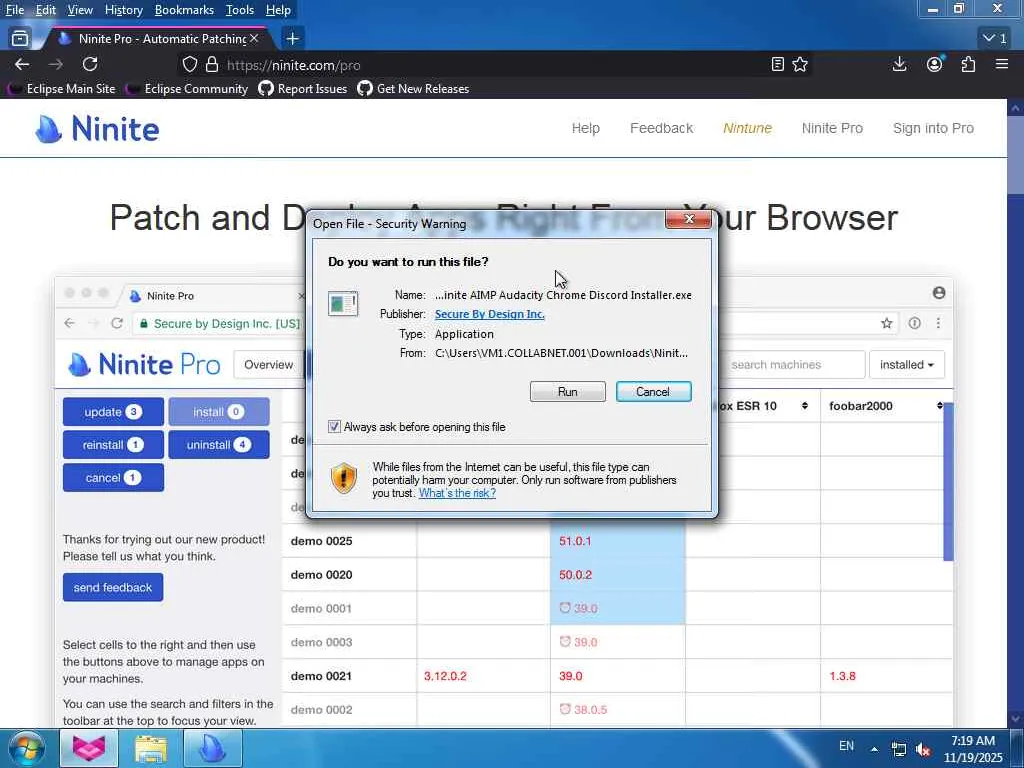This screenshot has width=1024, height=768.
Task: Open the Secure By Design Inc. publisher link
Action: [x=489, y=314]
